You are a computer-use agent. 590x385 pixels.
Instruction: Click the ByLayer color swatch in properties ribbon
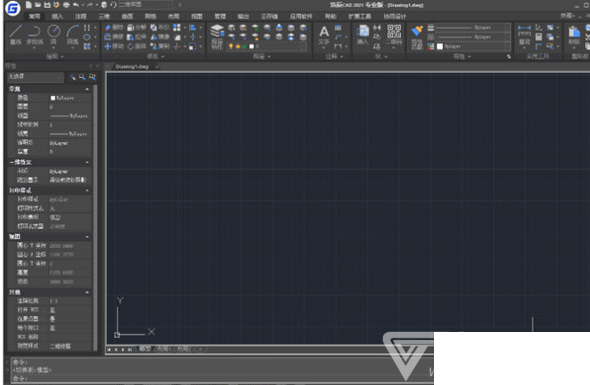click(x=439, y=46)
